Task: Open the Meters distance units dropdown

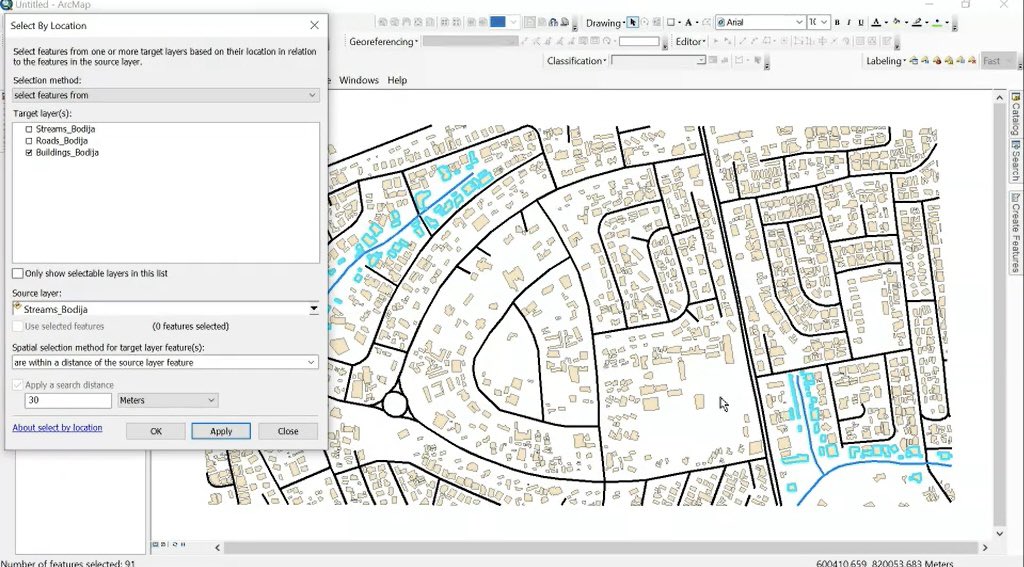Action: point(168,400)
